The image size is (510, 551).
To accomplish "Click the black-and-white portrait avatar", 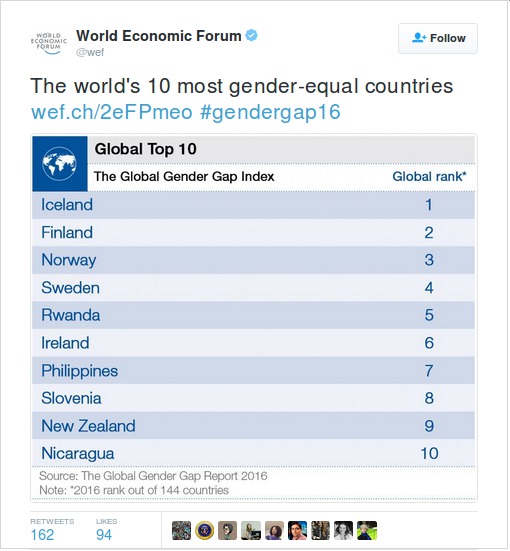I will point(343,530).
